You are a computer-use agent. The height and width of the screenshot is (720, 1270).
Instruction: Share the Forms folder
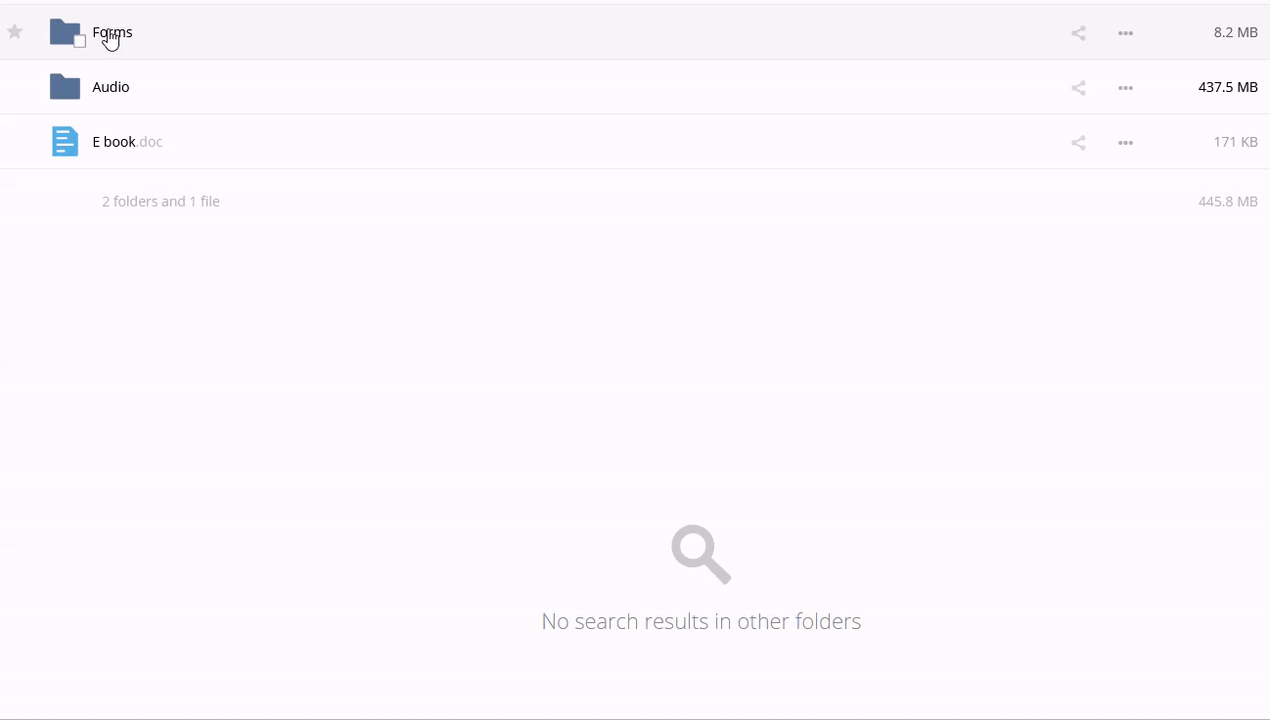1078,33
